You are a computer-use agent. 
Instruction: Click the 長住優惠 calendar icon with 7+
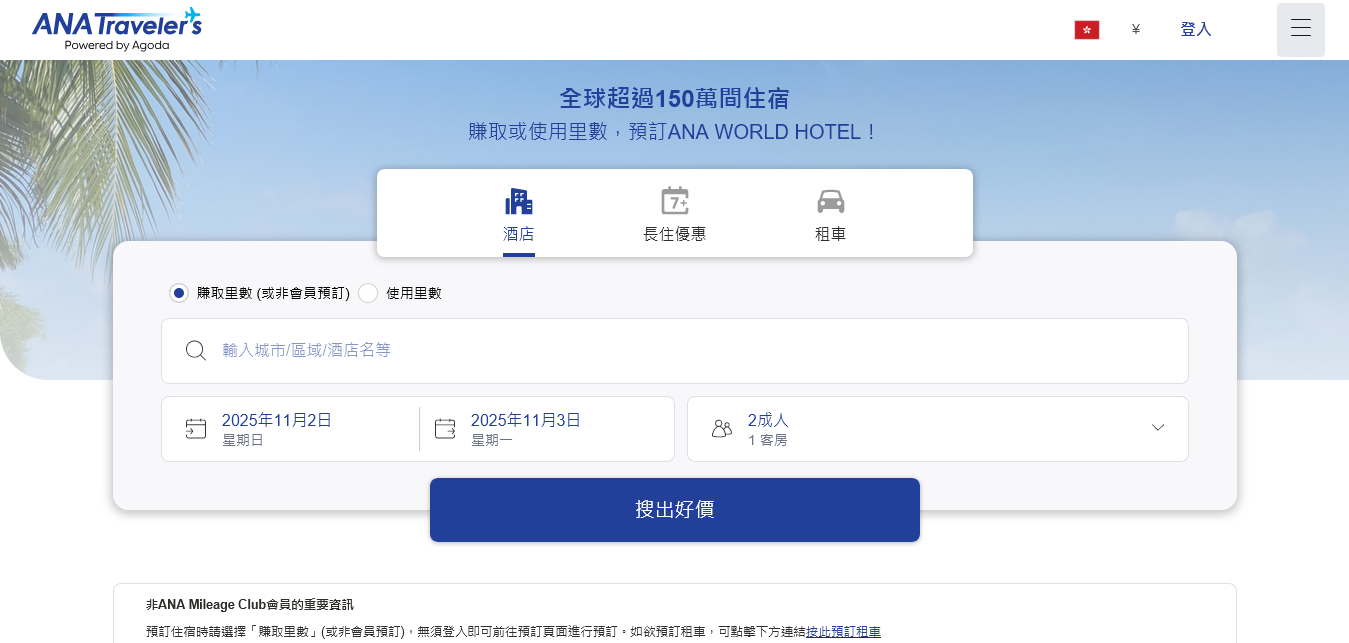(x=674, y=202)
